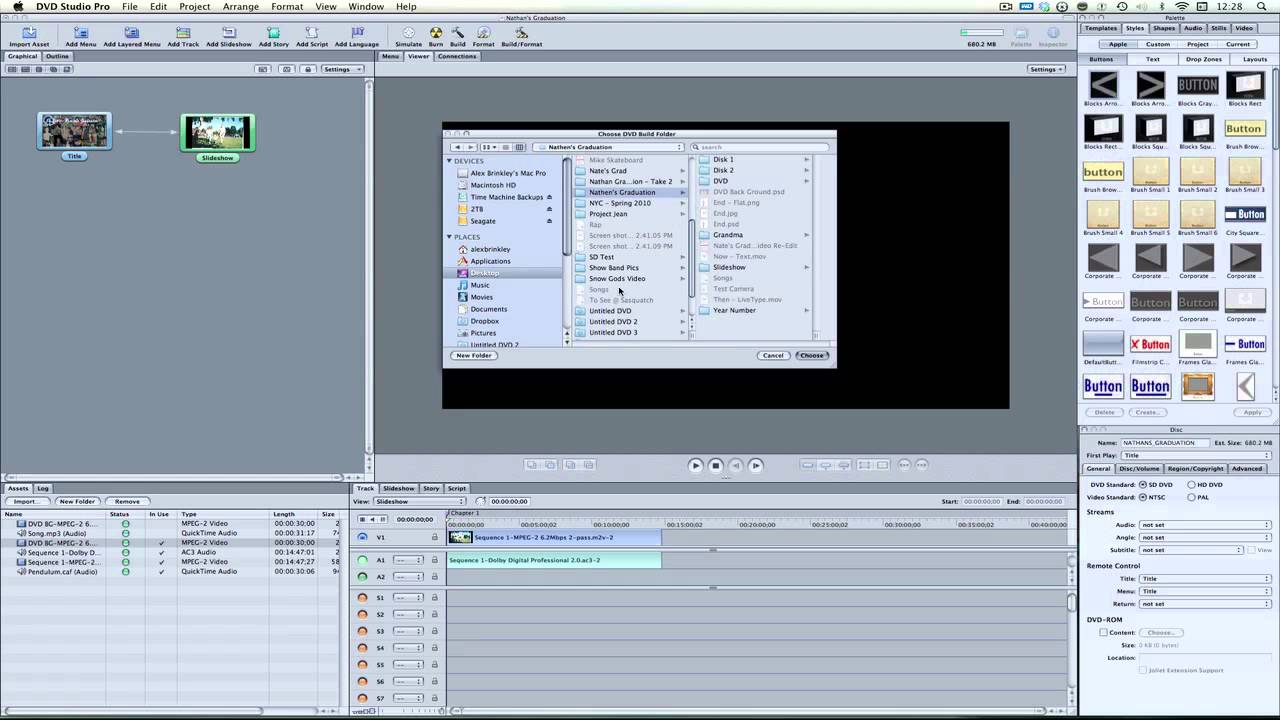This screenshot has width=1280, height=720.
Task: Click the viewer Play button
Action: pyautogui.click(x=696, y=465)
